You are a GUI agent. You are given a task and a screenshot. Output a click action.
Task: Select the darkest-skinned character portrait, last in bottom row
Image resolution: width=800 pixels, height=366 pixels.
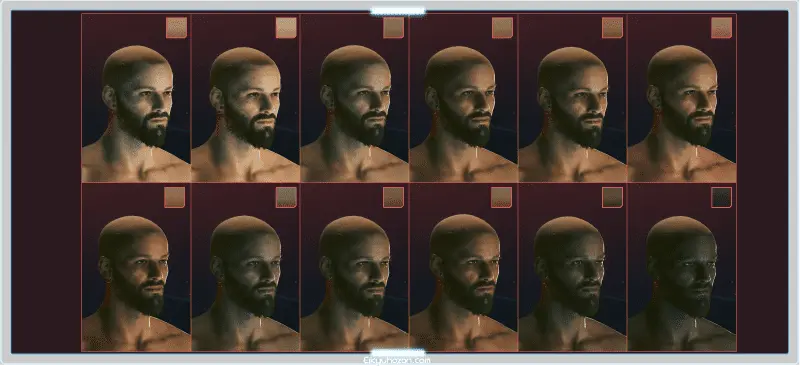682,267
